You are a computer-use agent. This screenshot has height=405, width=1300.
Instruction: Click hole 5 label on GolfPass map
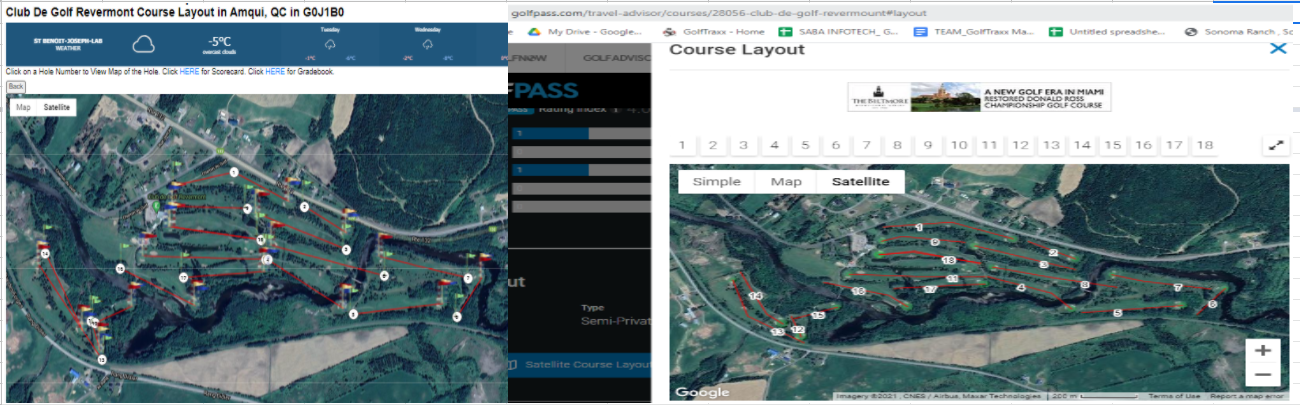click(1117, 313)
